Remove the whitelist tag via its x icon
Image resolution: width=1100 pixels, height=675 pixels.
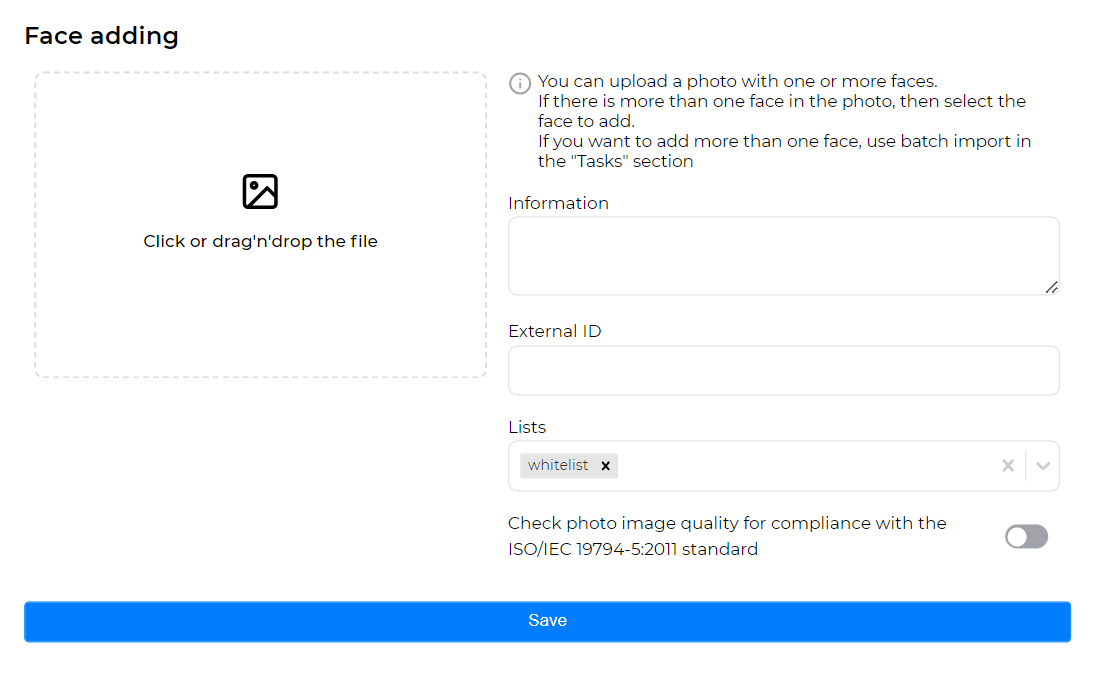tap(605, 465)
